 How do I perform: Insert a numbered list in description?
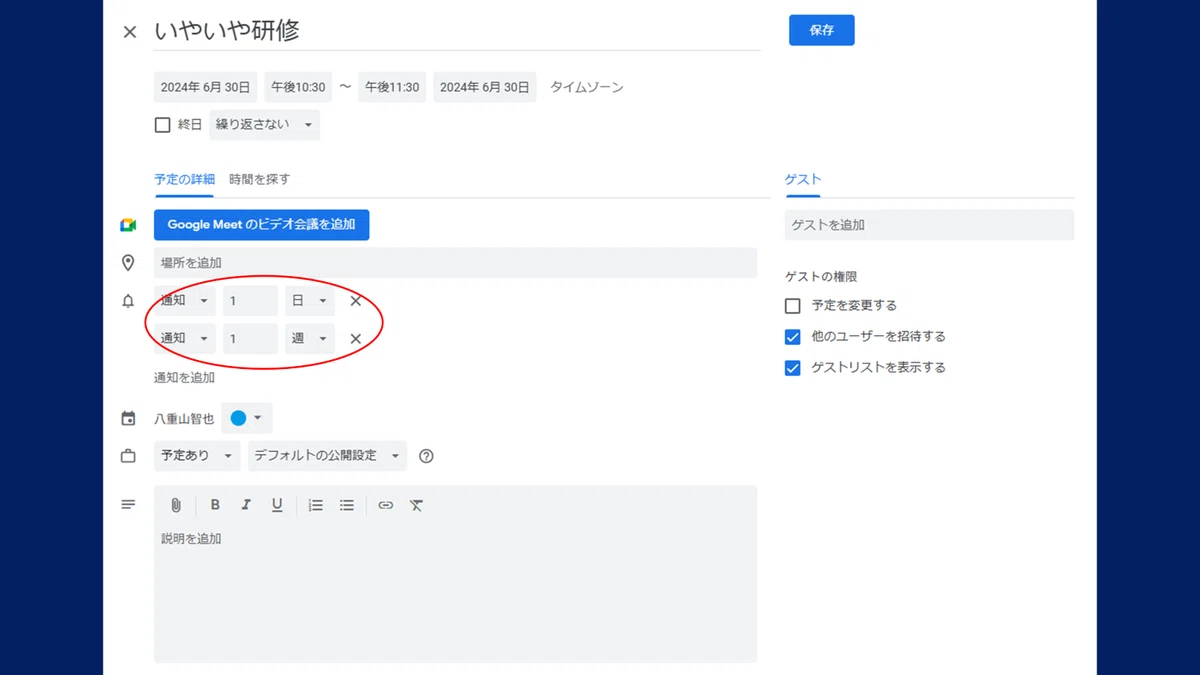pos(316,505)
